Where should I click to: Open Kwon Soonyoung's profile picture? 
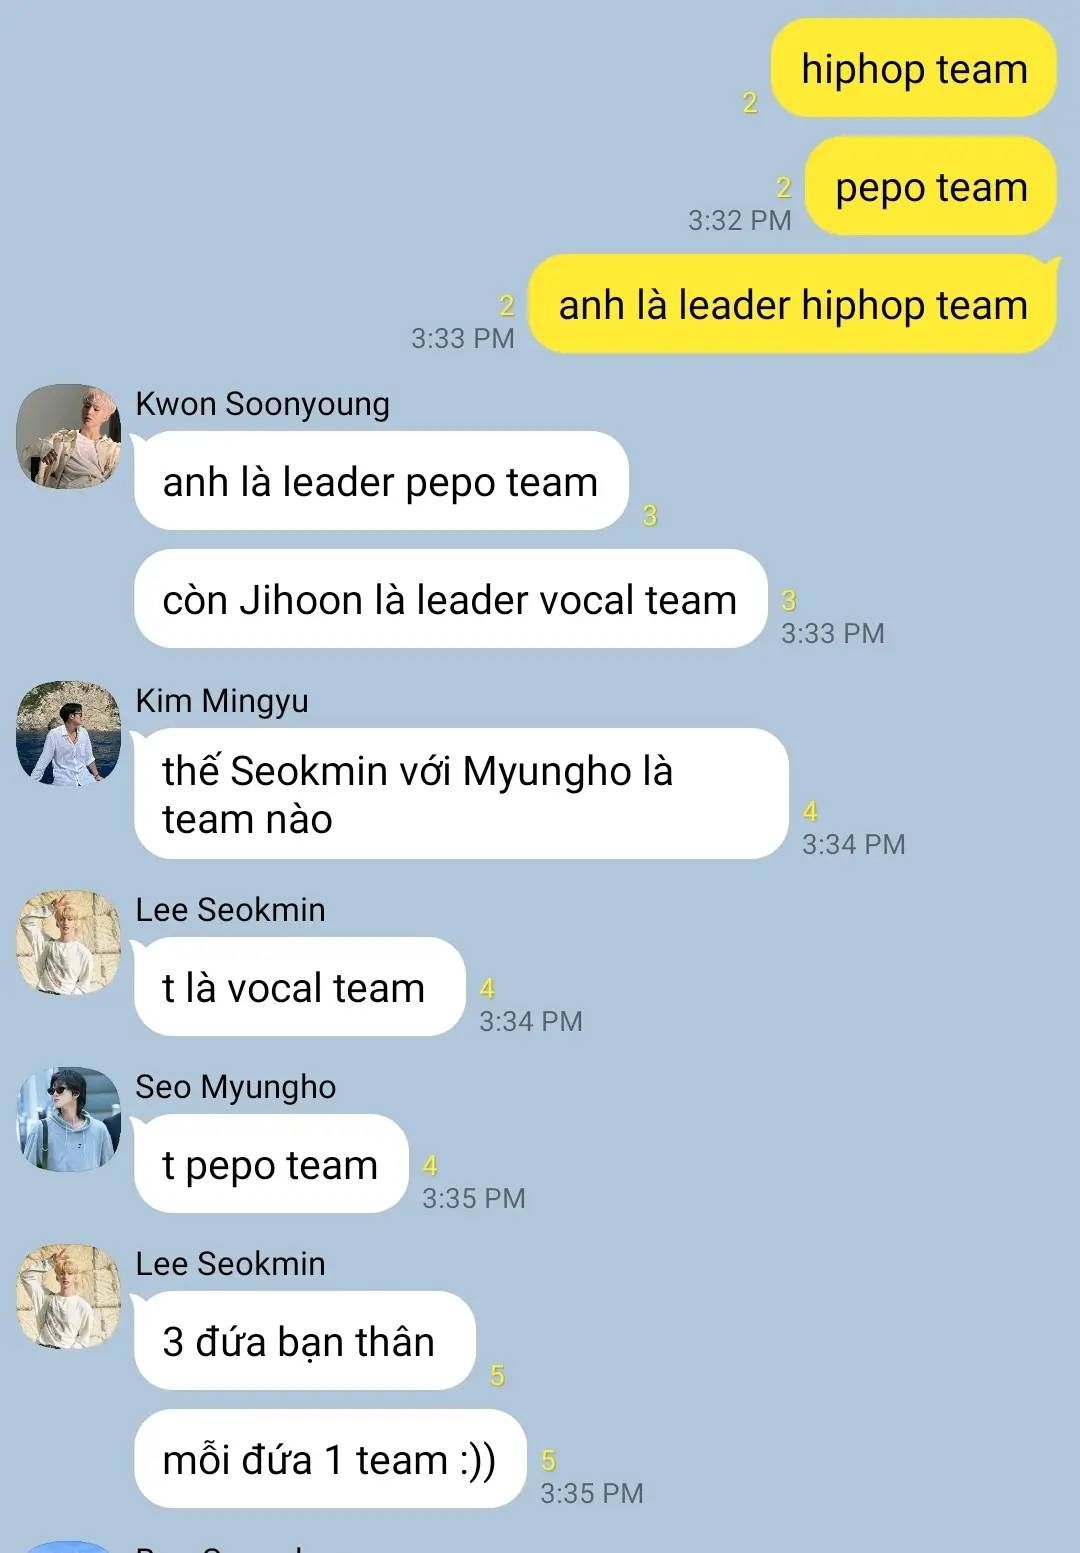pos(68,436)
